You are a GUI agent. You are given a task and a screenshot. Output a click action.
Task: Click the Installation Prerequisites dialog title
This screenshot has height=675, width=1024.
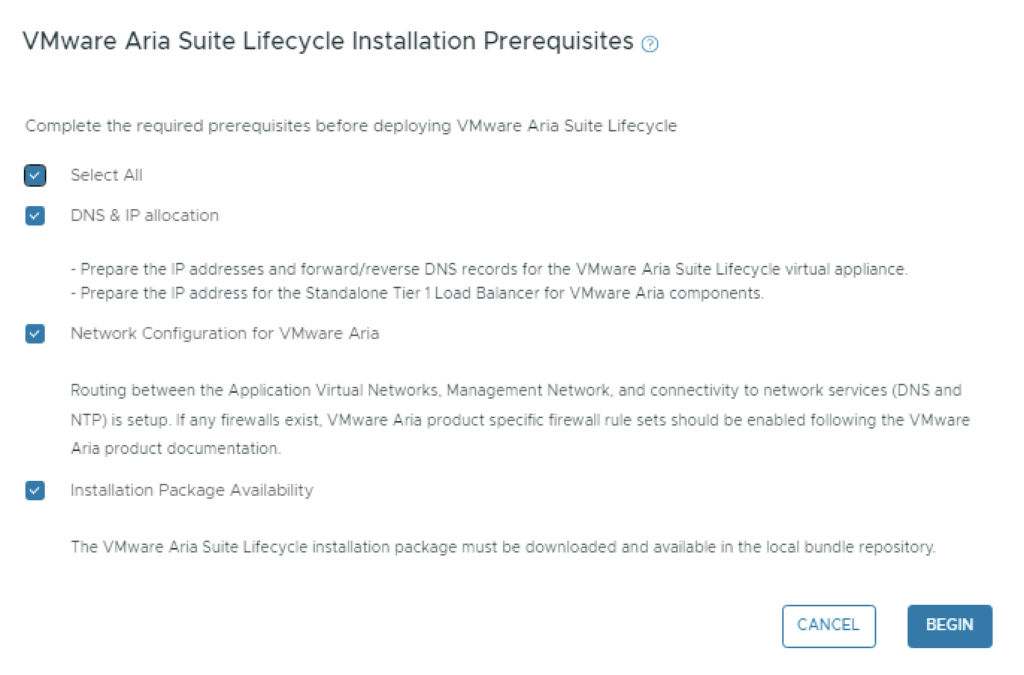pyautogui.click(x=328, y=41)
